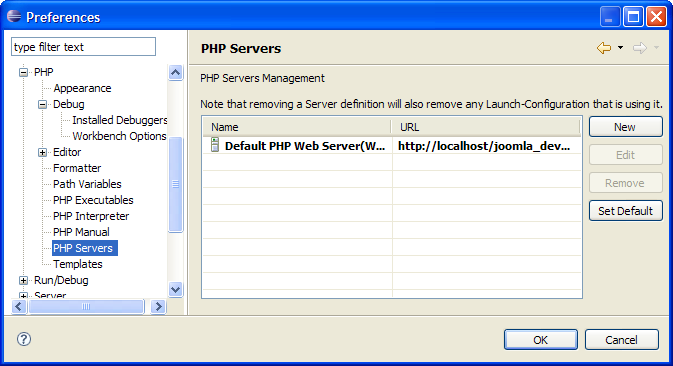Image resolution: width=673 pixels, height=366 pixels.
Task: Expand the Run/Debug tree node
Action: (x=23, y=281)
